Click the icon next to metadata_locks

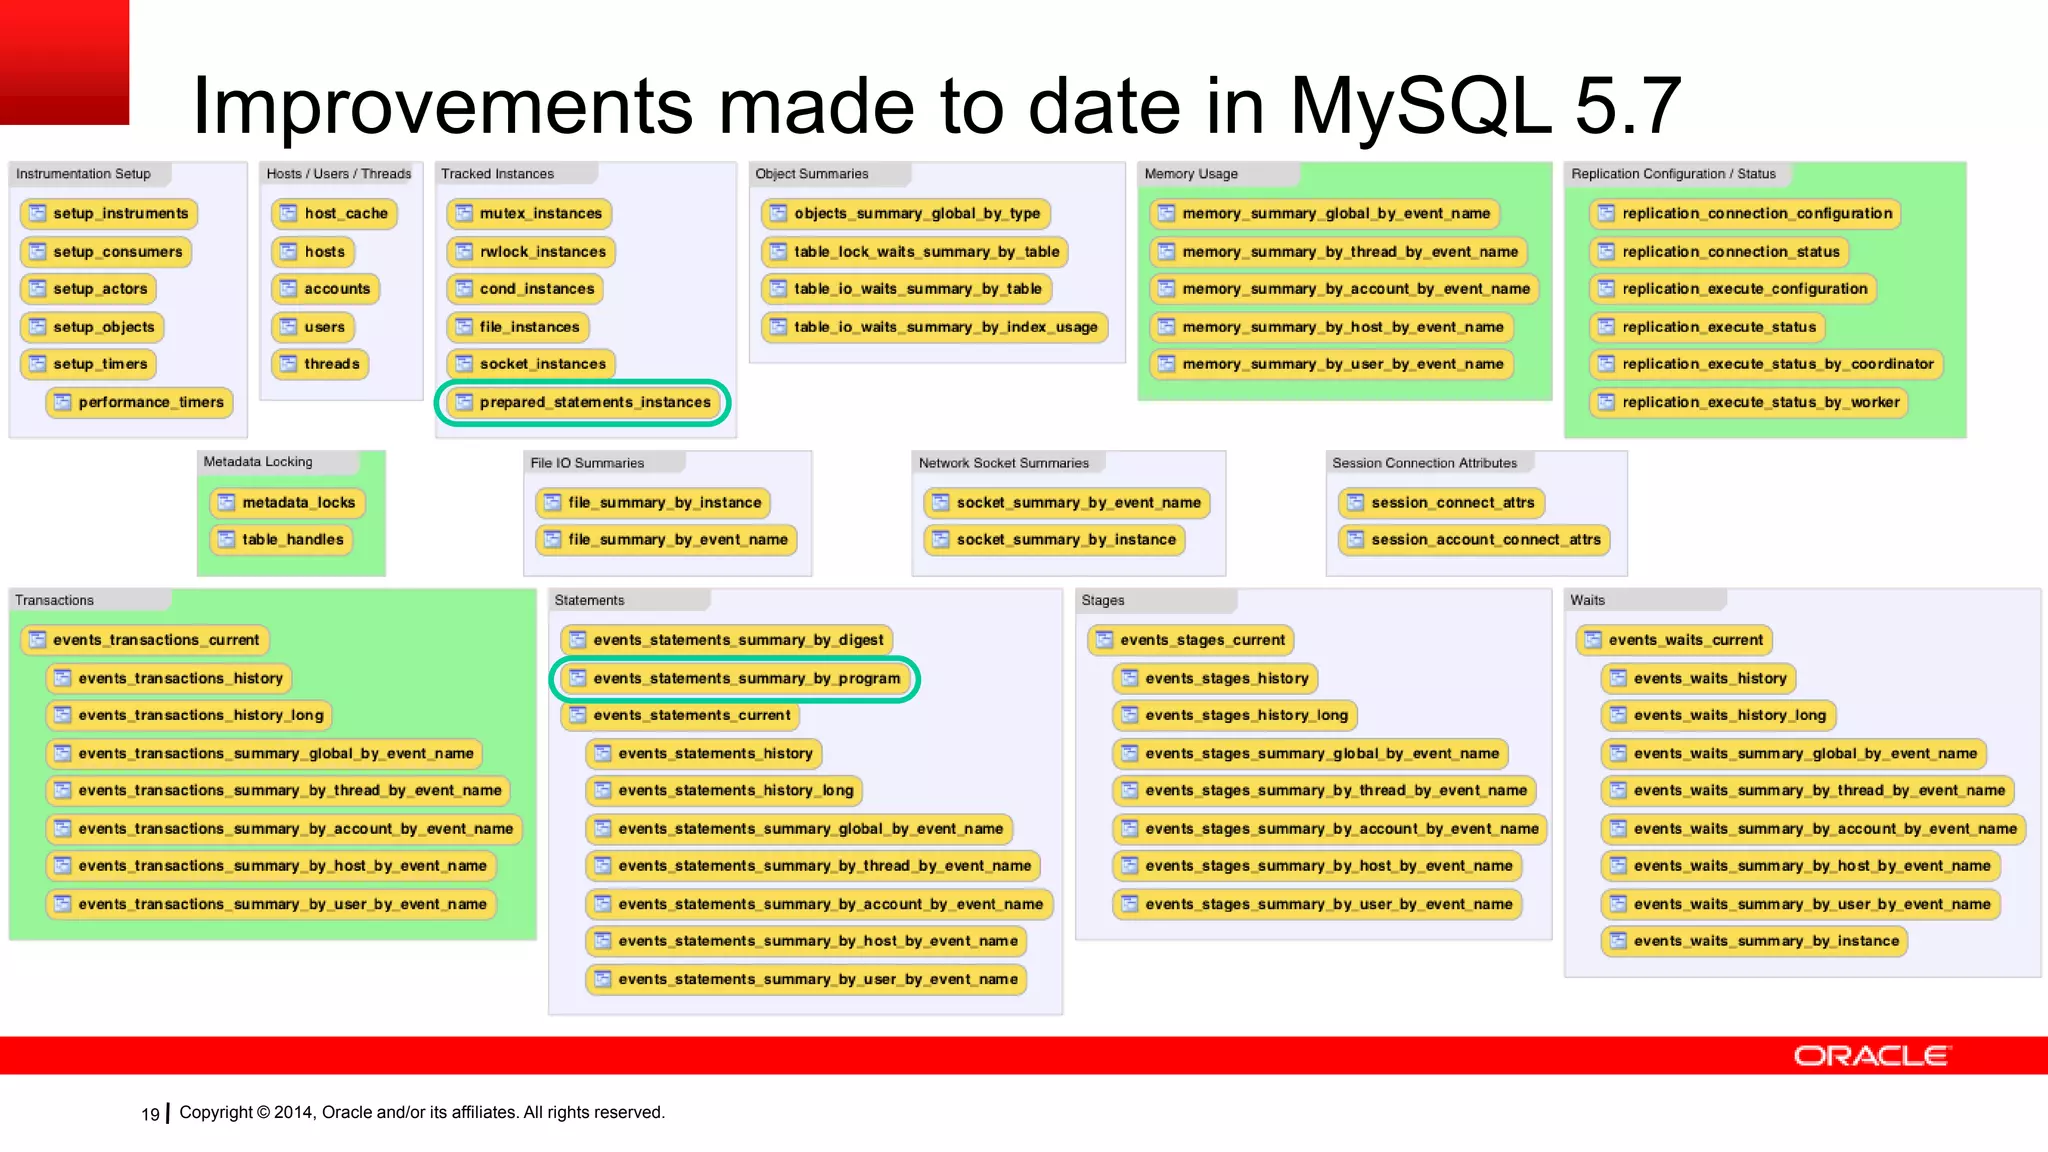[x=227, y=502]
